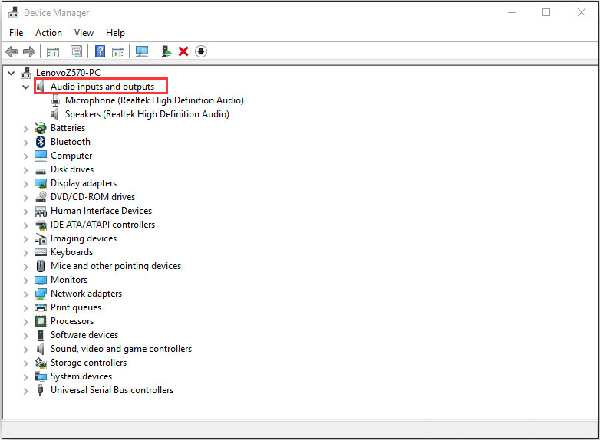Select the Print queues label

(x=76, y=307)
